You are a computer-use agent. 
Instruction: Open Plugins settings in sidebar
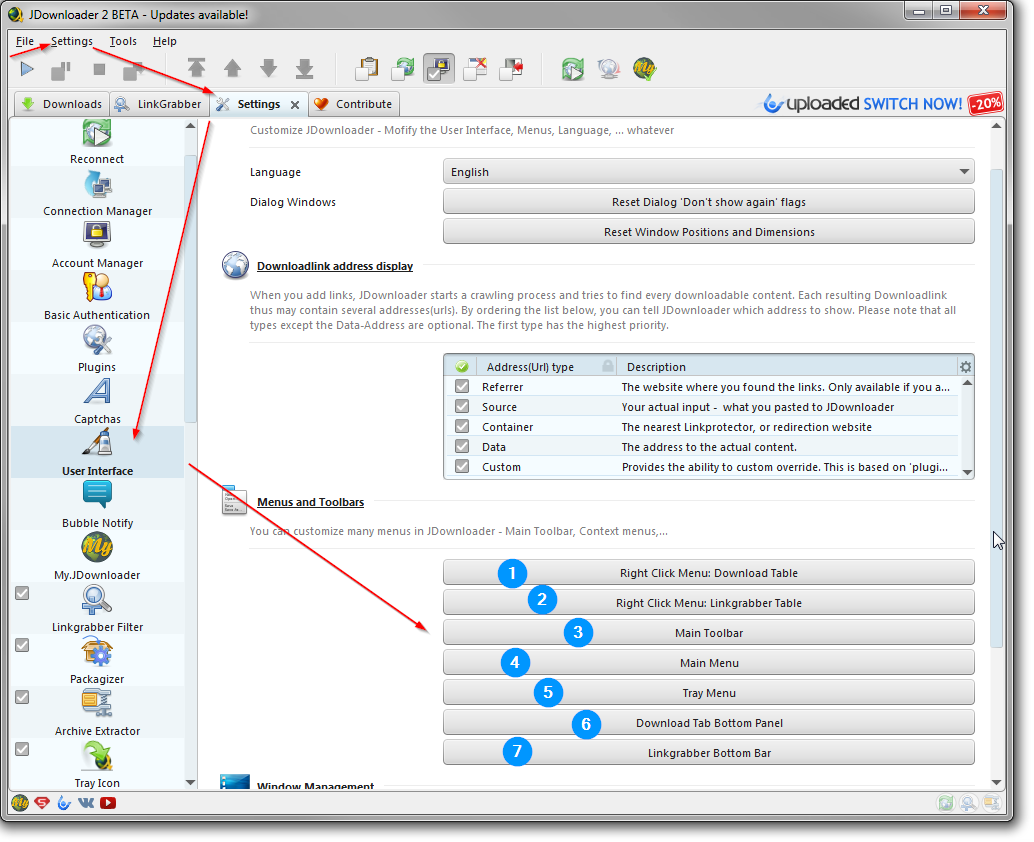[x=97, y=349]
